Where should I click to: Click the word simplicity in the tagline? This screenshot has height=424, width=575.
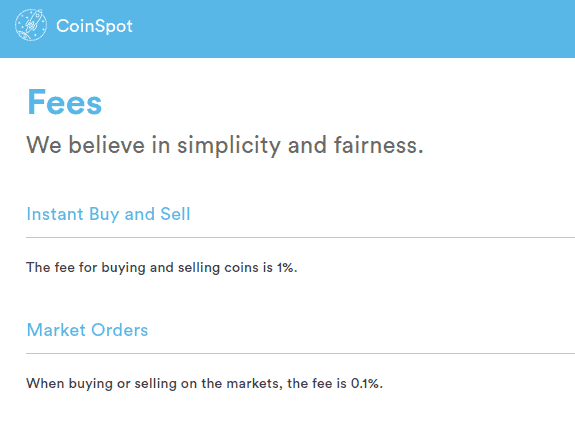tap(228, 146)
